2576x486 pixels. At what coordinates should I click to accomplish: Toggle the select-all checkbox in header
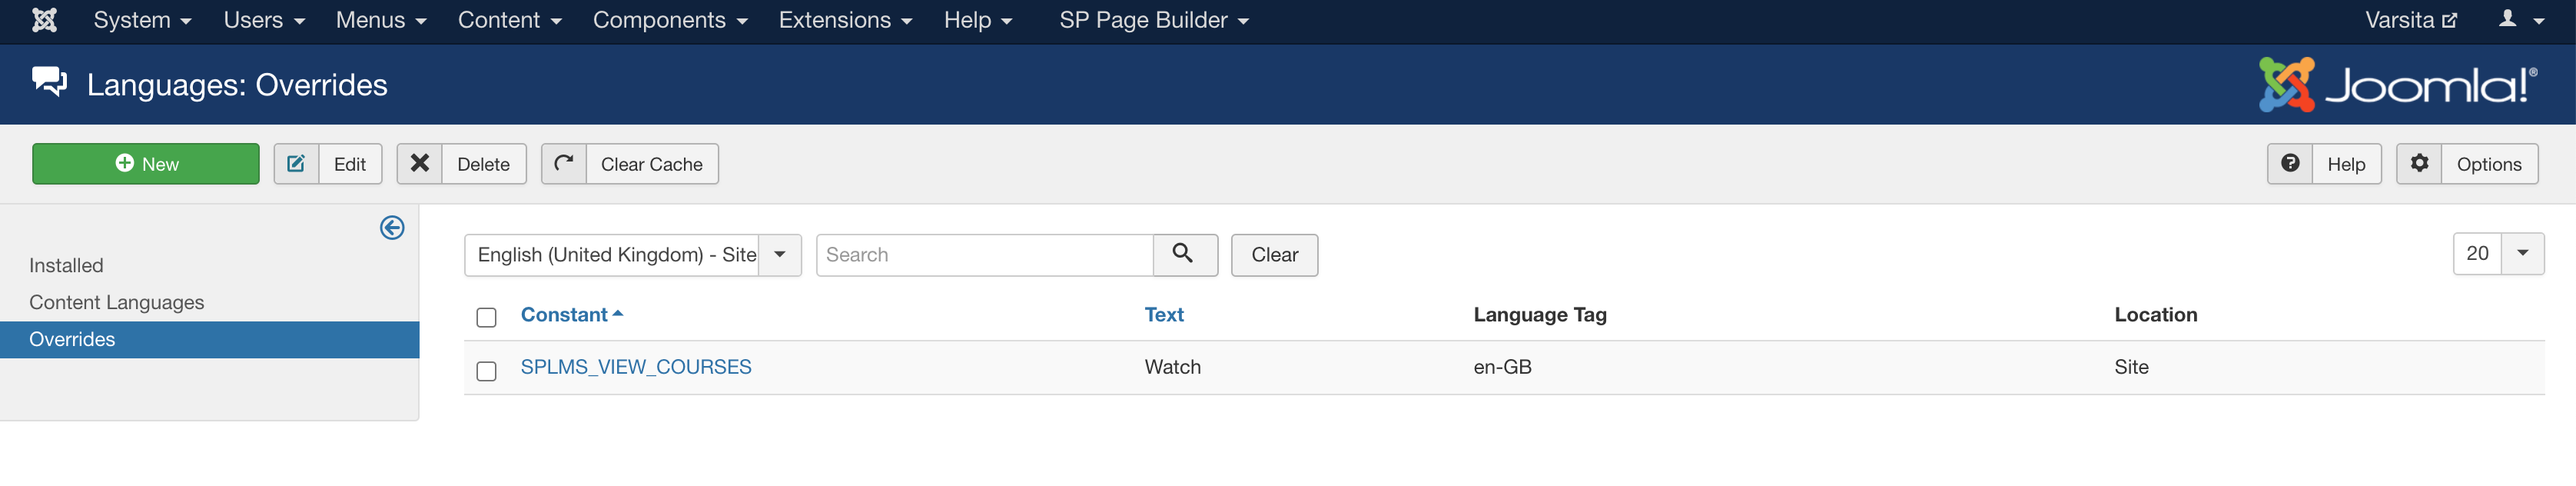point(487,318)
